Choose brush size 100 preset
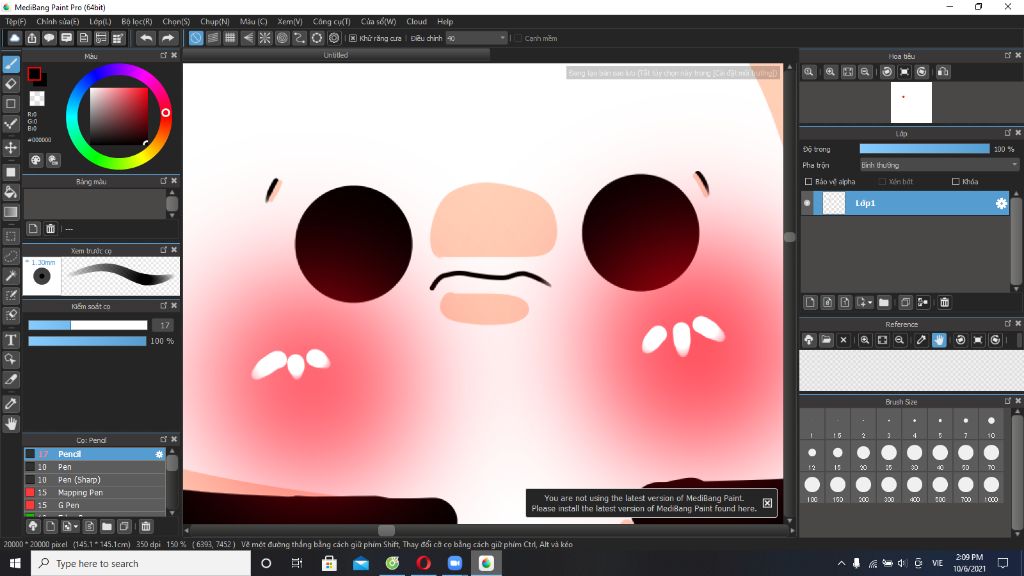 812,488
